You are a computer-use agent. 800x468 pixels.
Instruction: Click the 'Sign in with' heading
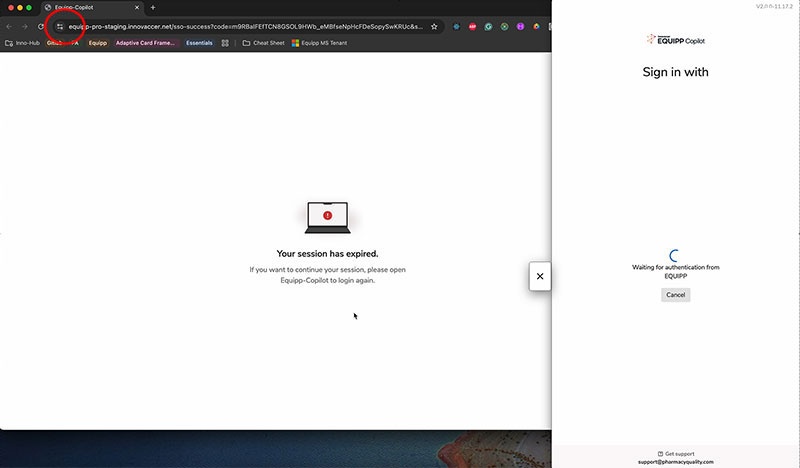point(676,72)
